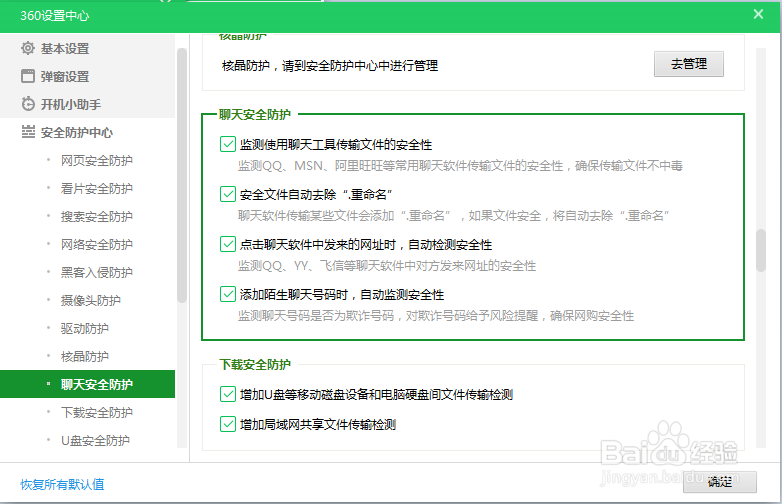Click description starting 聊天软件传输某些文件会添加

(453, 215)
